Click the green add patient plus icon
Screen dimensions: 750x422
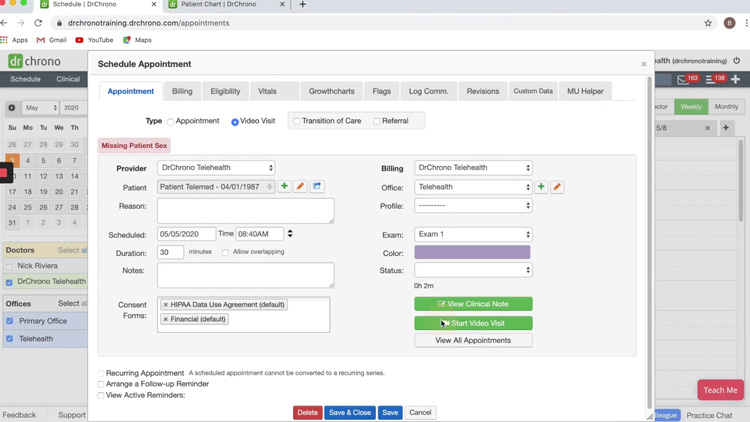[284, 186]
